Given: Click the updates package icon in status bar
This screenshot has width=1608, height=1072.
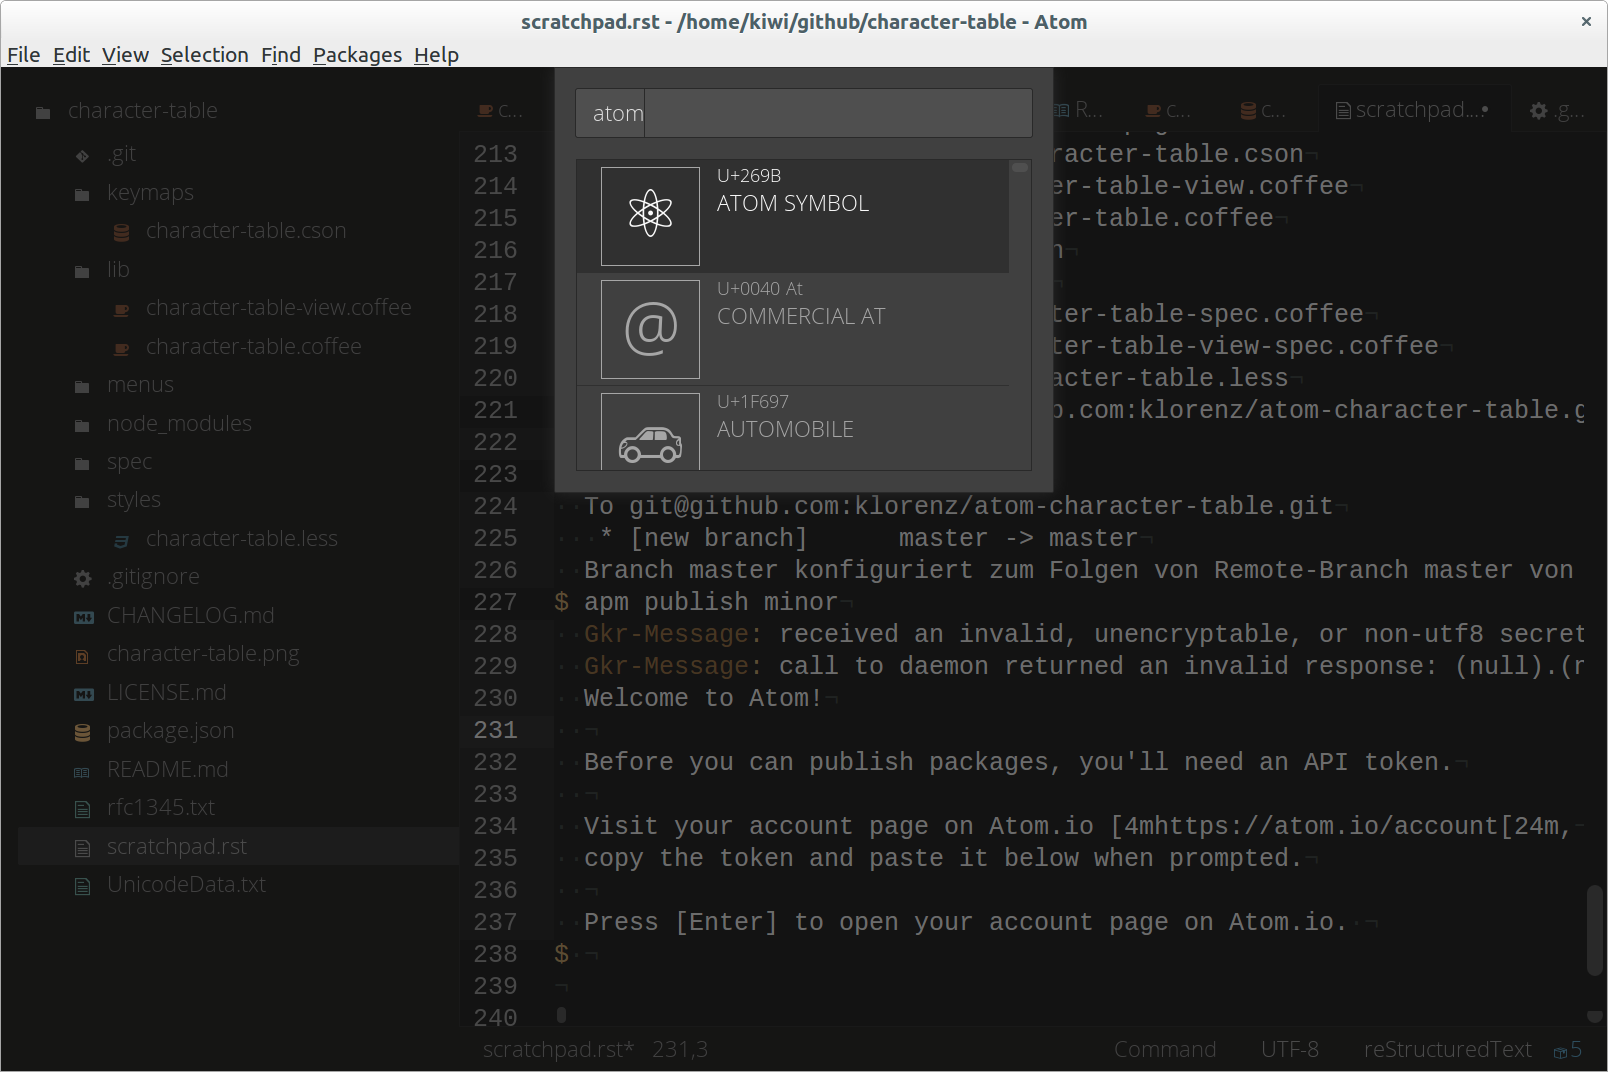Looking at the screenshot, I should tap(1567, 1050).
